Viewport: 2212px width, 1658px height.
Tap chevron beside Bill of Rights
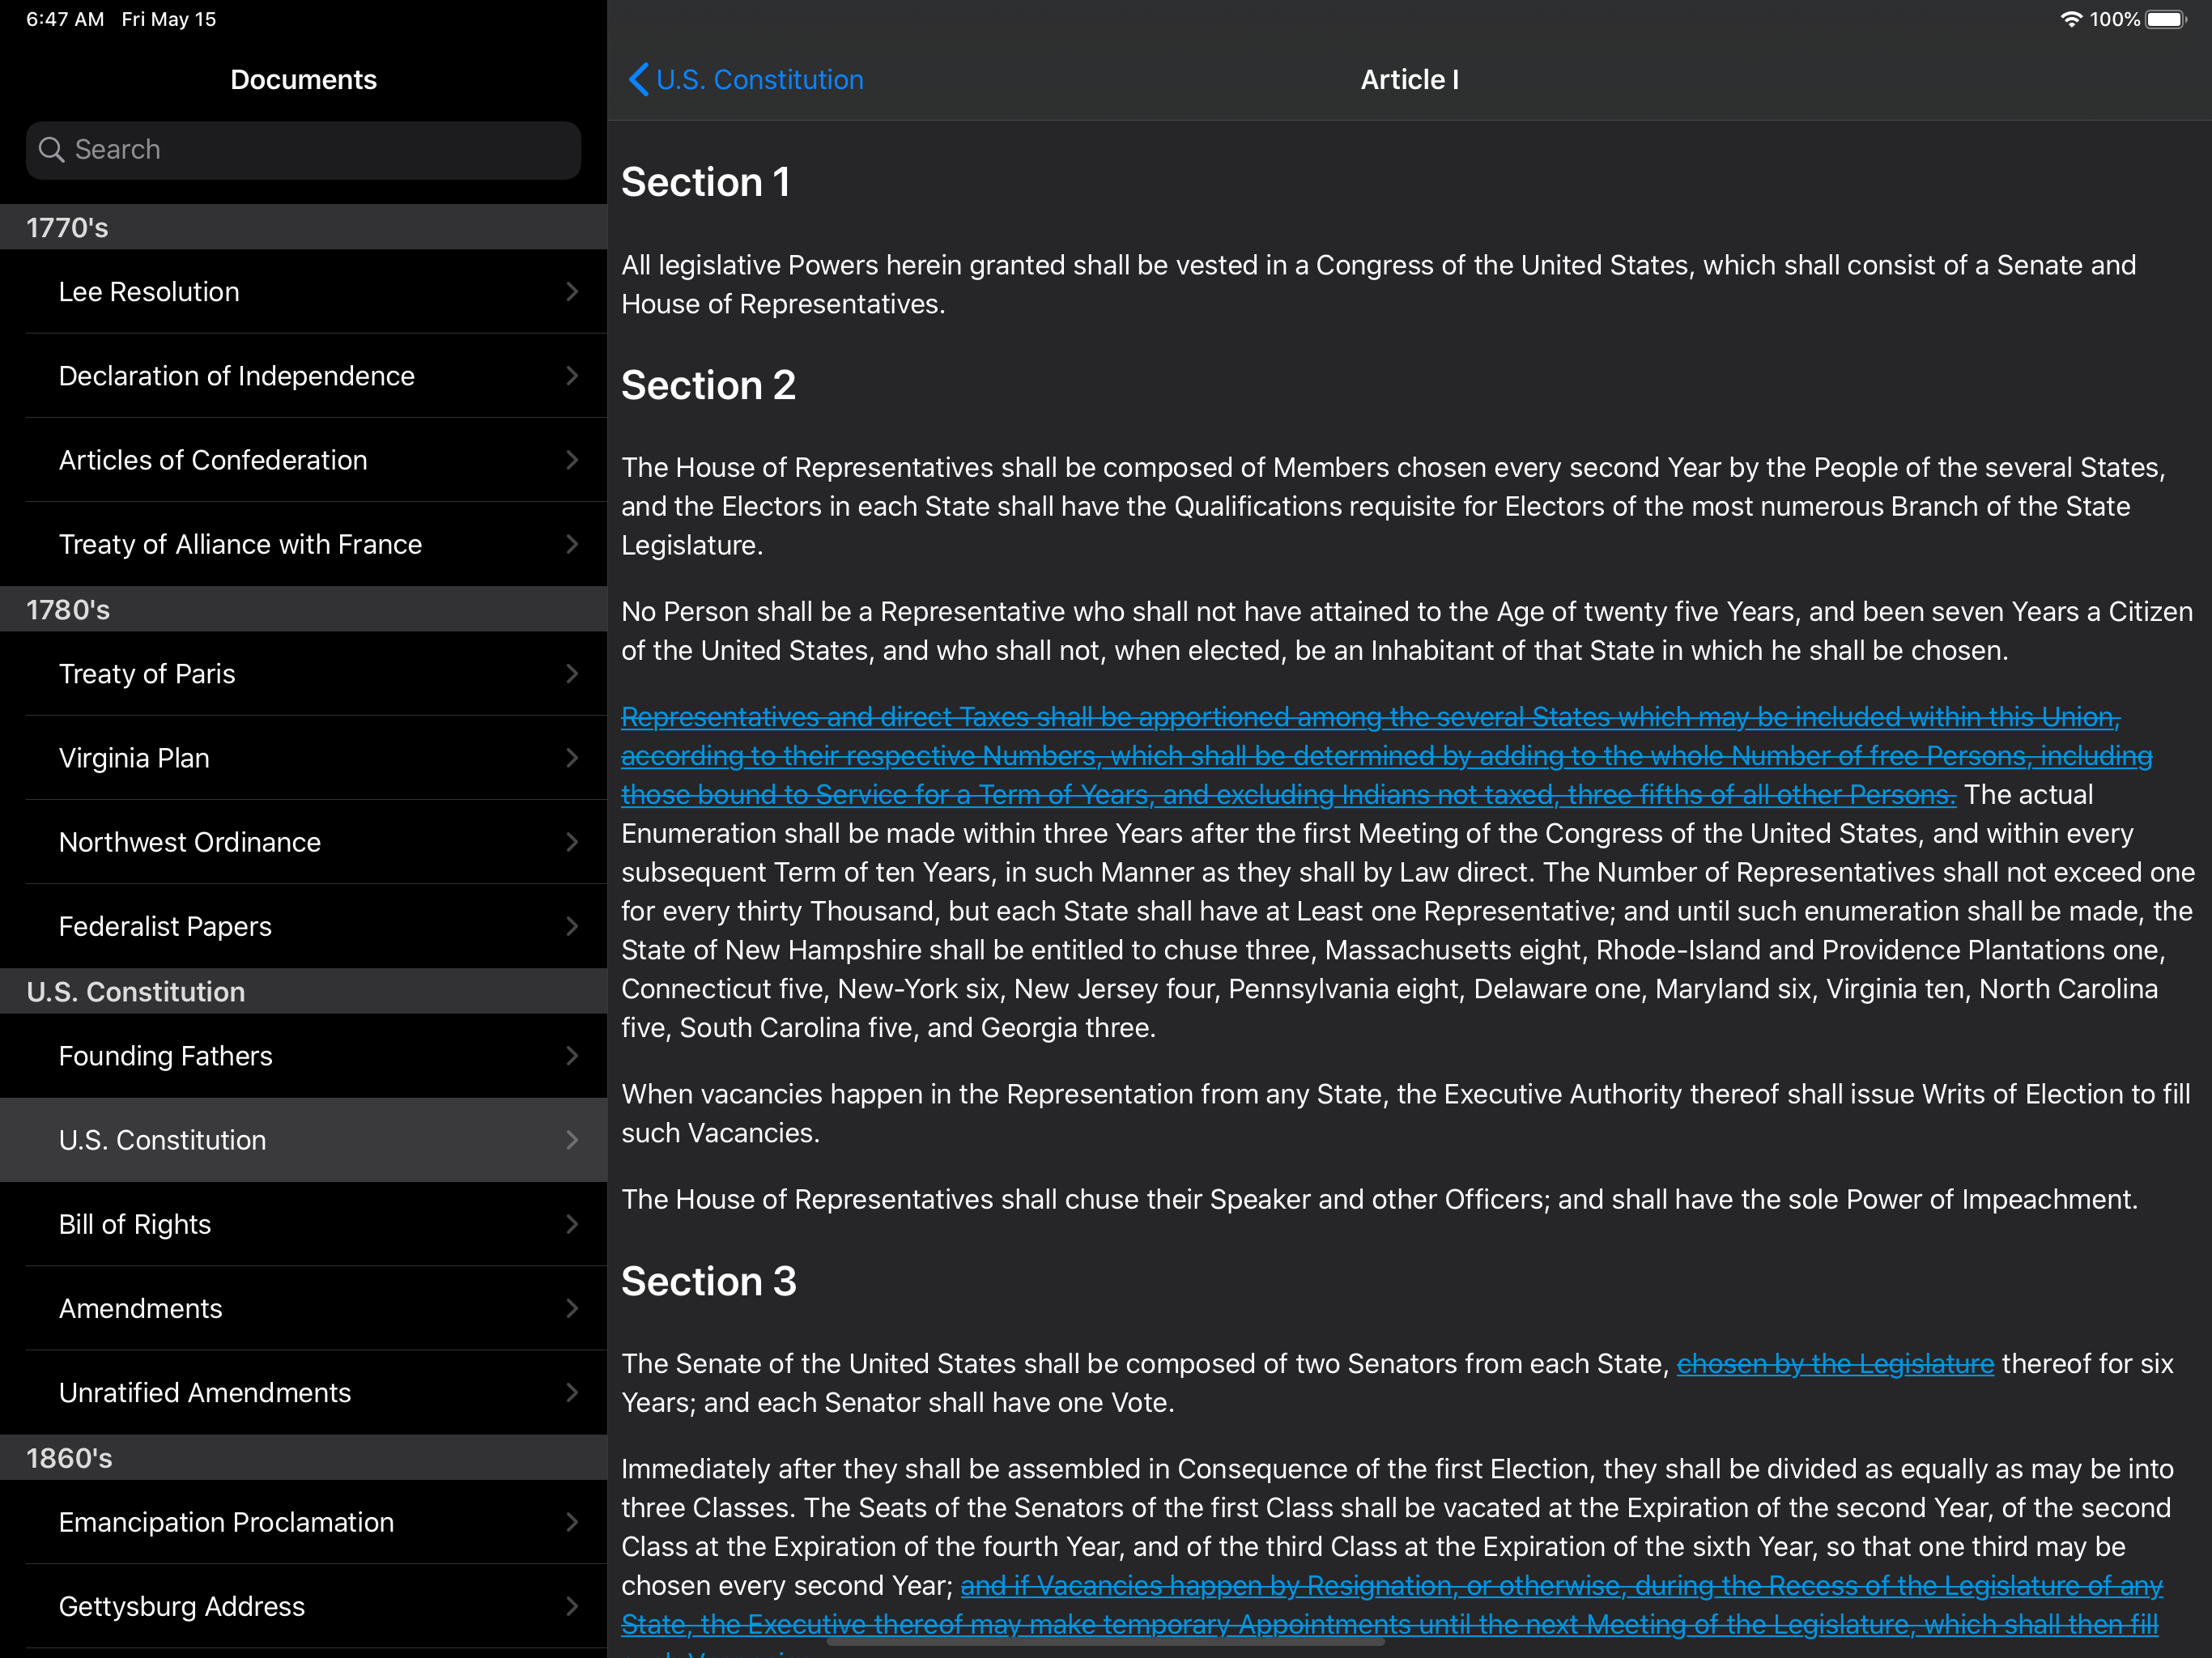[x=572, y=1223]
